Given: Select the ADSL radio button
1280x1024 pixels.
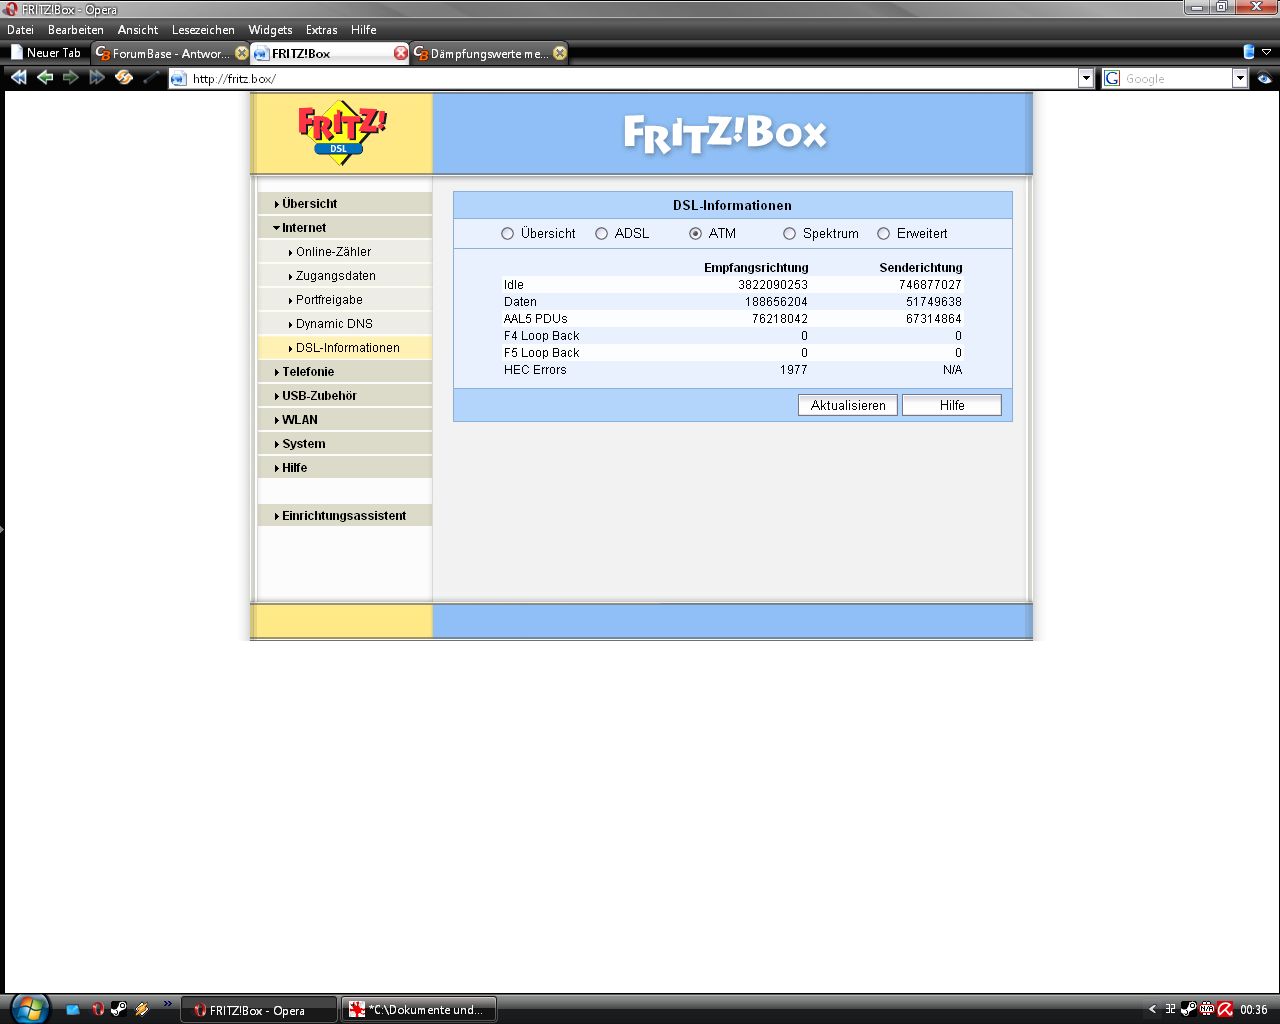Looking at the screenshot, I should 601,233.
